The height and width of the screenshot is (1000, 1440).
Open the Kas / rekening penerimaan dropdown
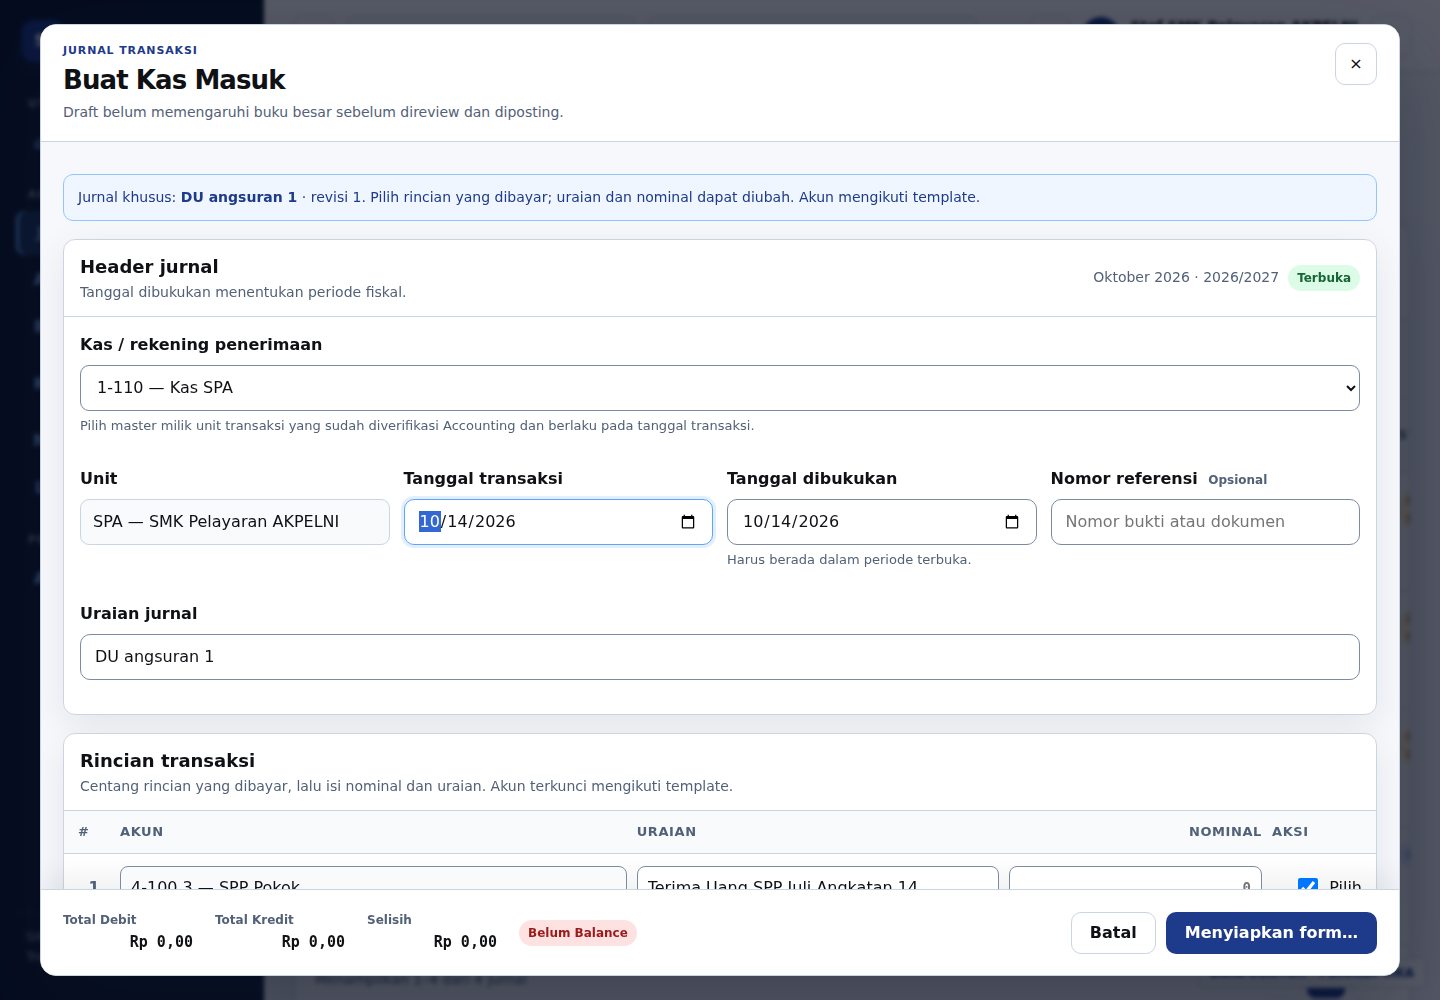(x=720, y=388)
